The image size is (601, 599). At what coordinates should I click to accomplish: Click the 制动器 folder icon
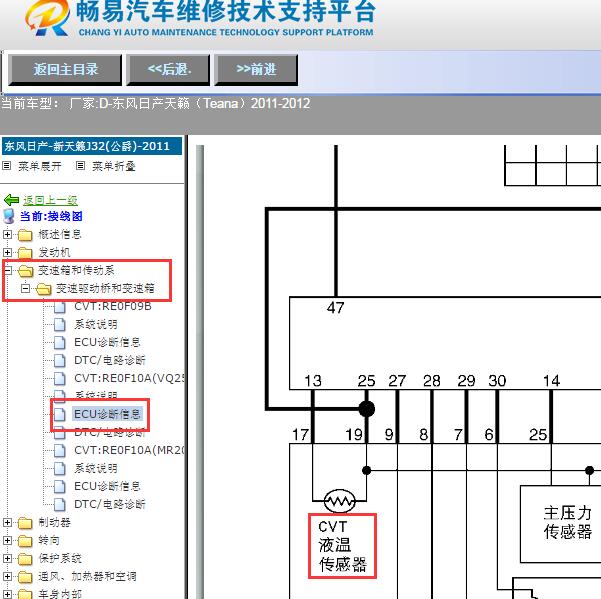click(25, 523)
